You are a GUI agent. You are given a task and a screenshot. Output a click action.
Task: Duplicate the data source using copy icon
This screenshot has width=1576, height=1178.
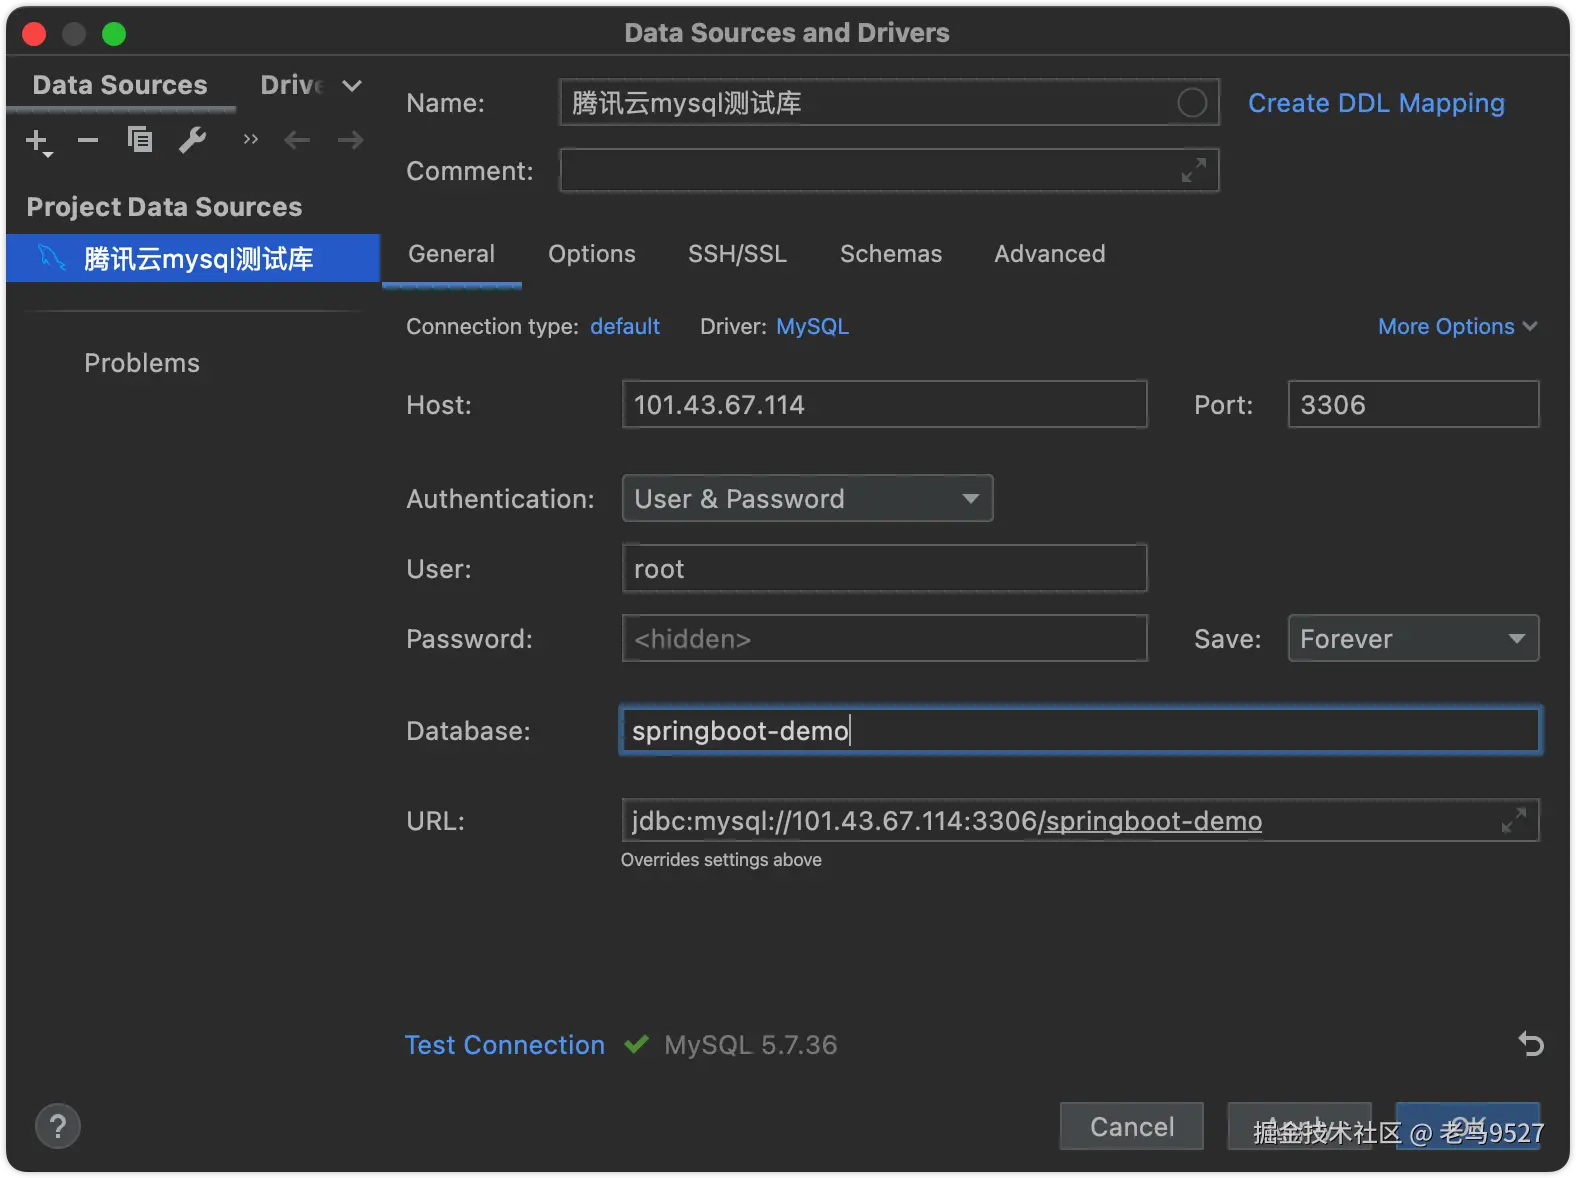coord(140,140)
